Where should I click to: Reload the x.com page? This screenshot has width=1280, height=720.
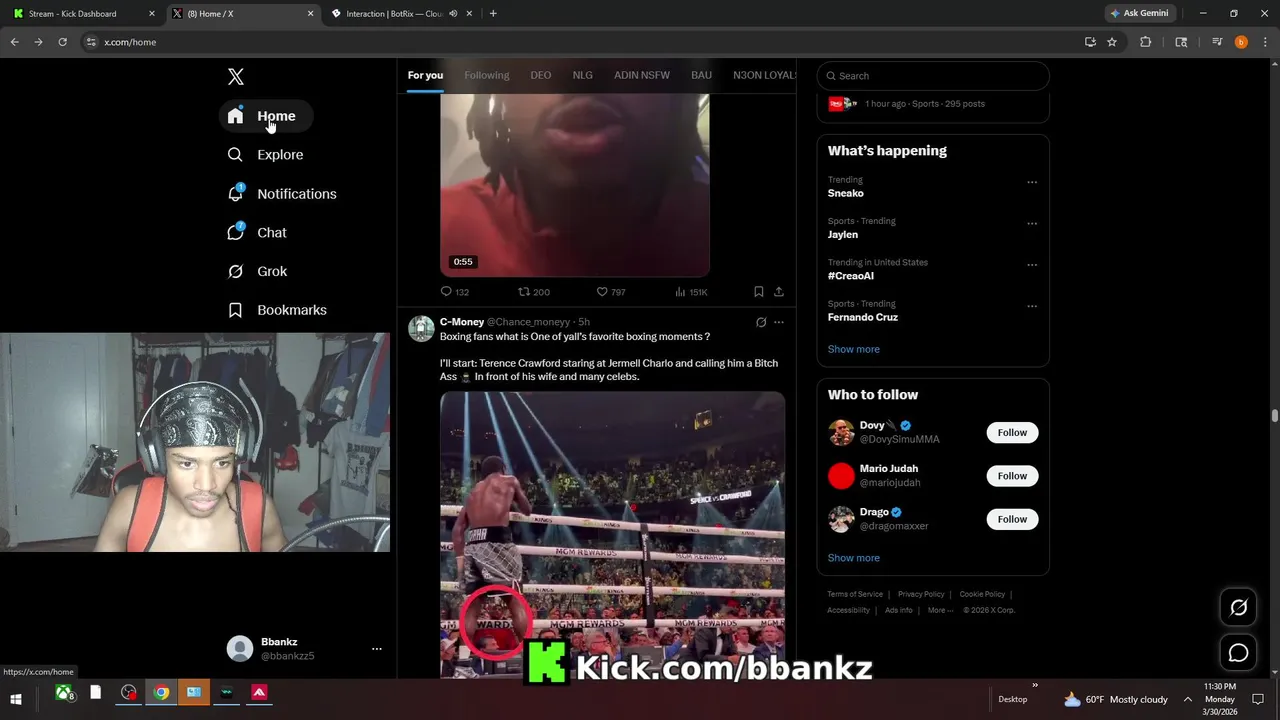(x=62, y=42)
